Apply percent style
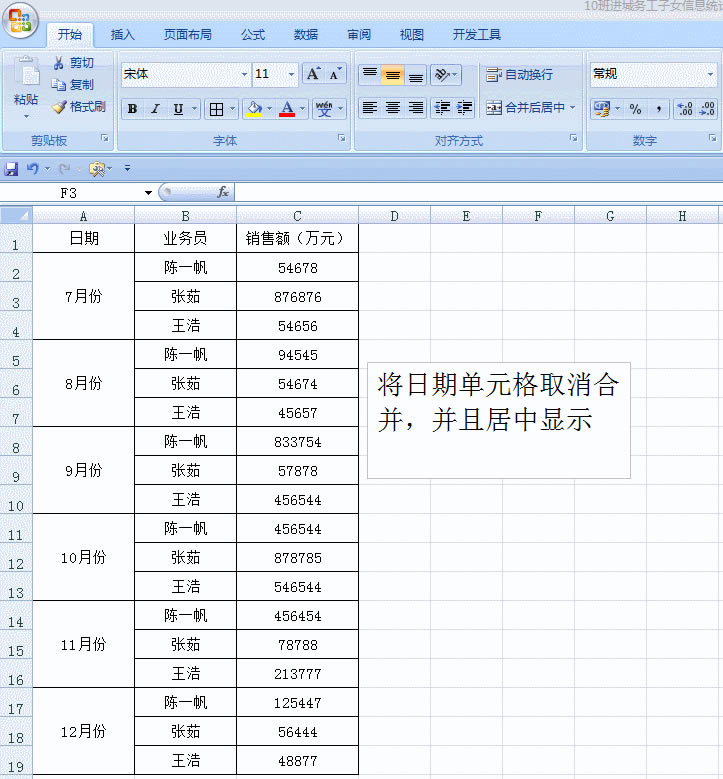Image resolution: width=723 pixels, height=779 pixels. (x=635, y=109)
